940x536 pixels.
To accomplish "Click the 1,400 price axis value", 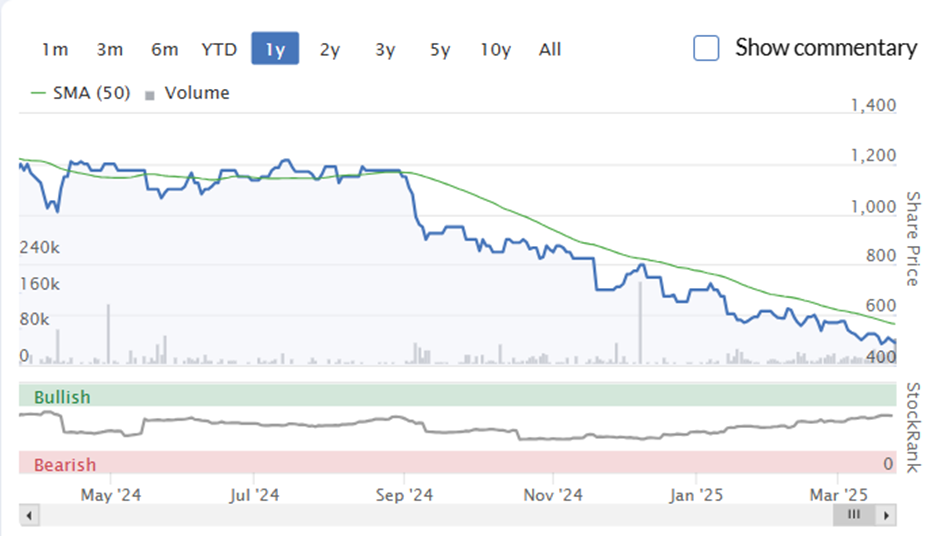I will tap(873, 106).
